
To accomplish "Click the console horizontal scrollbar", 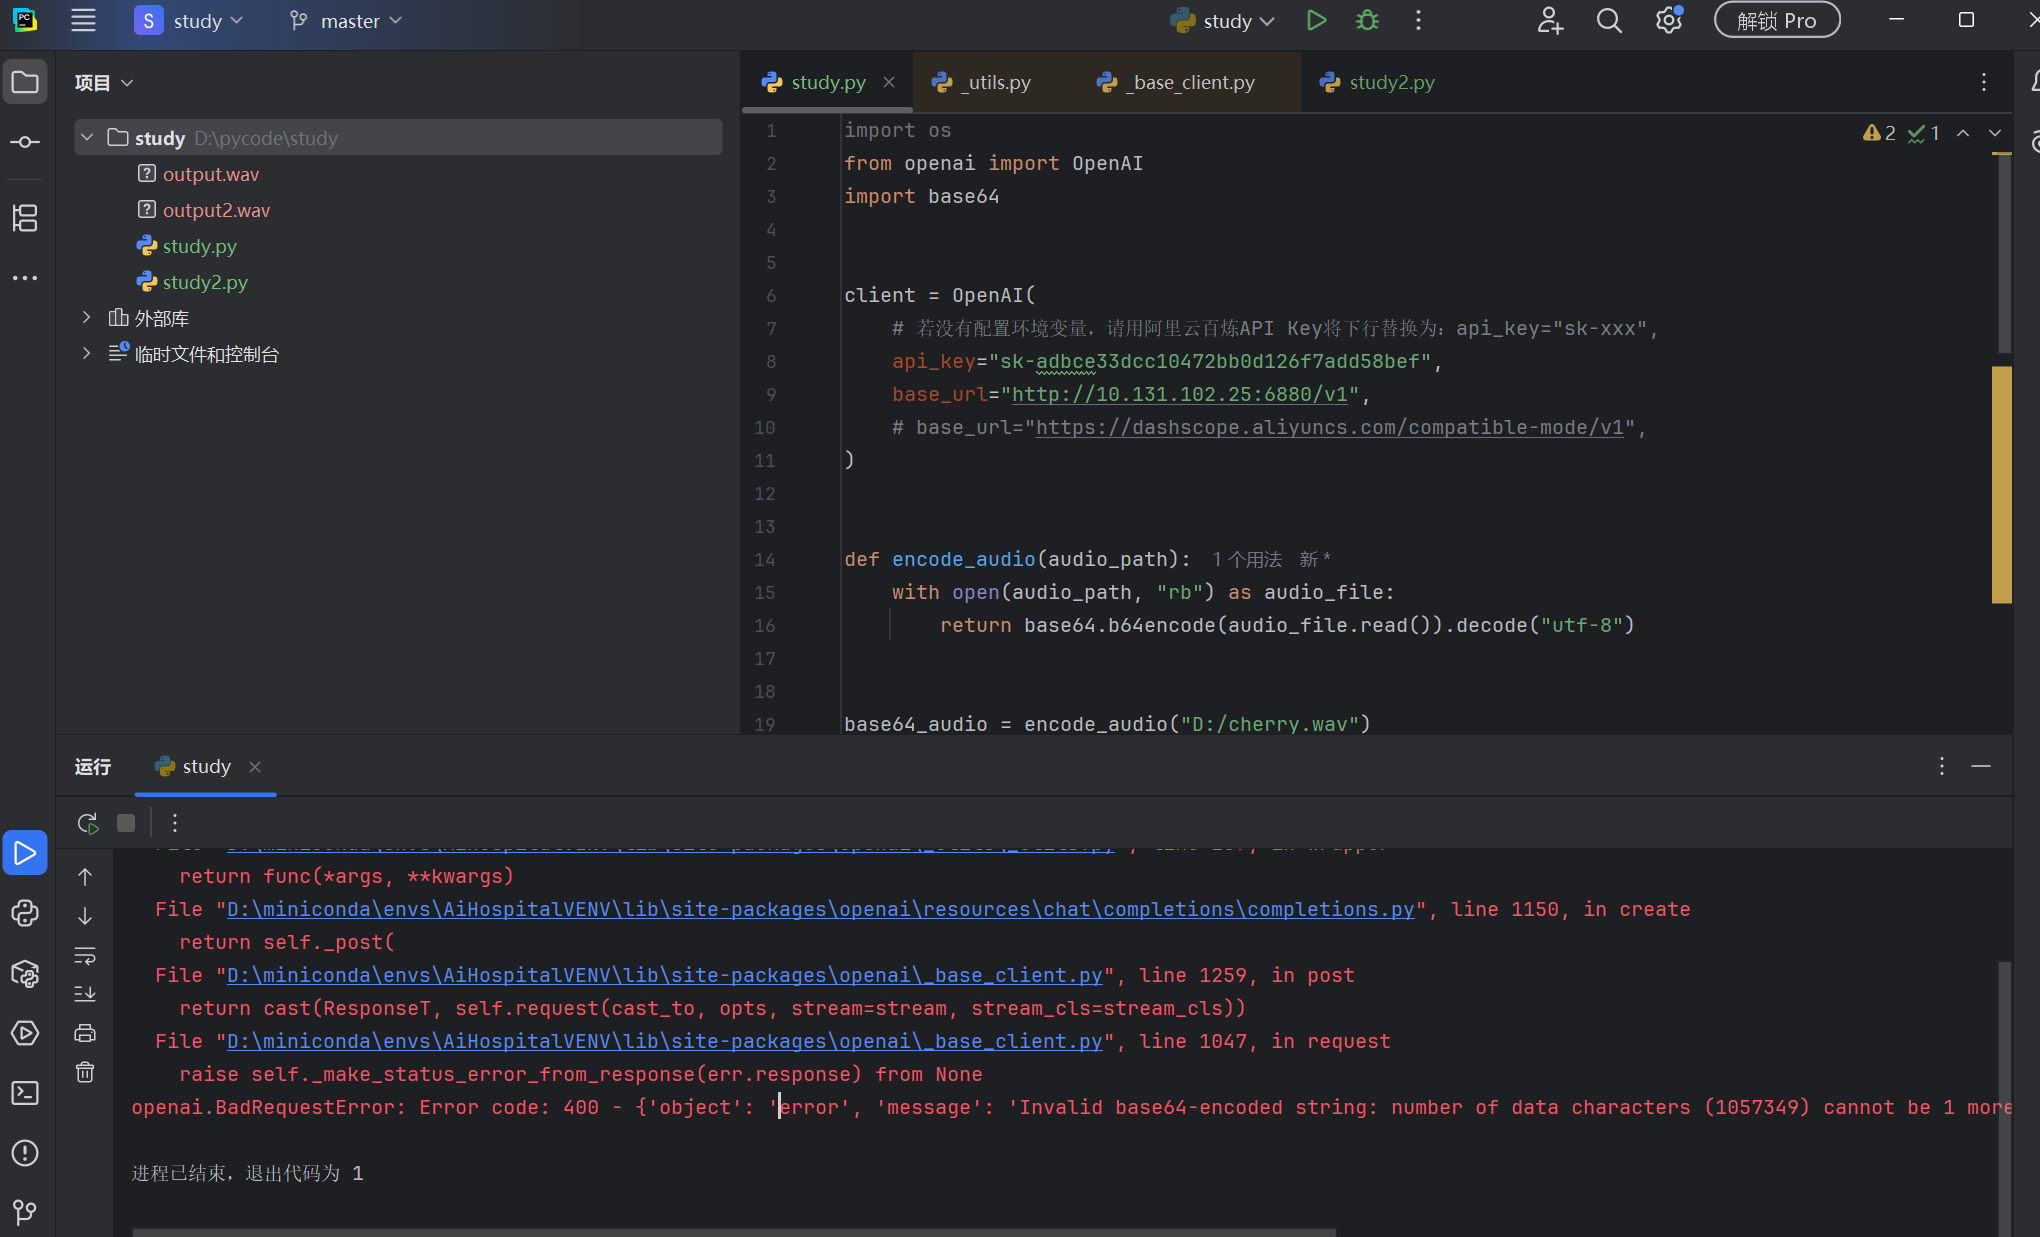I will [734, 1232].
